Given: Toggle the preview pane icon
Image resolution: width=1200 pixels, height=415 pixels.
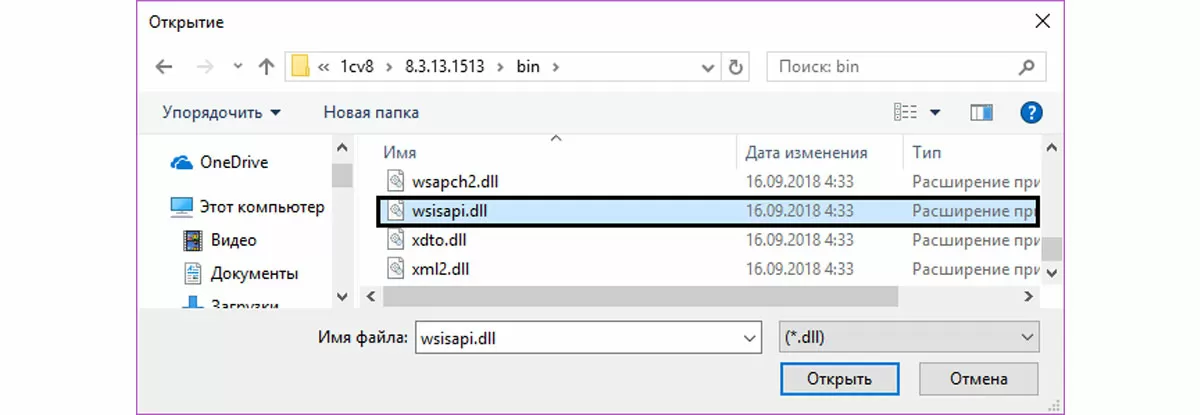Looking at the screenshot, I should (980, 112).
